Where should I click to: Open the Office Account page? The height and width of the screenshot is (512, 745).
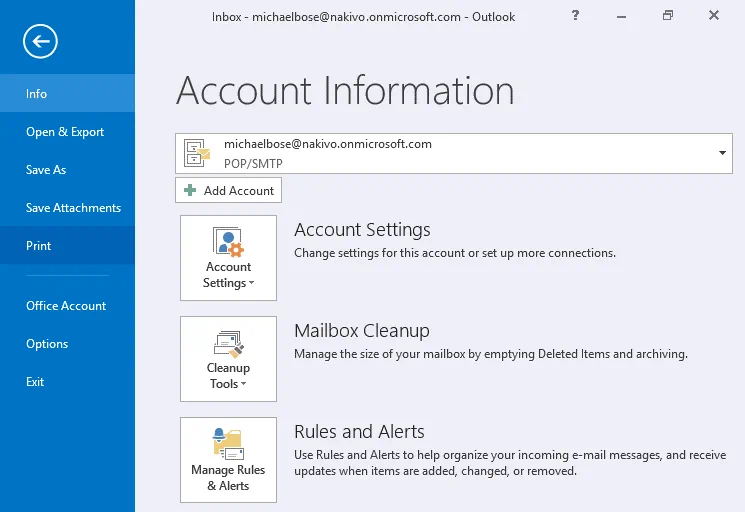coord(66,306)
